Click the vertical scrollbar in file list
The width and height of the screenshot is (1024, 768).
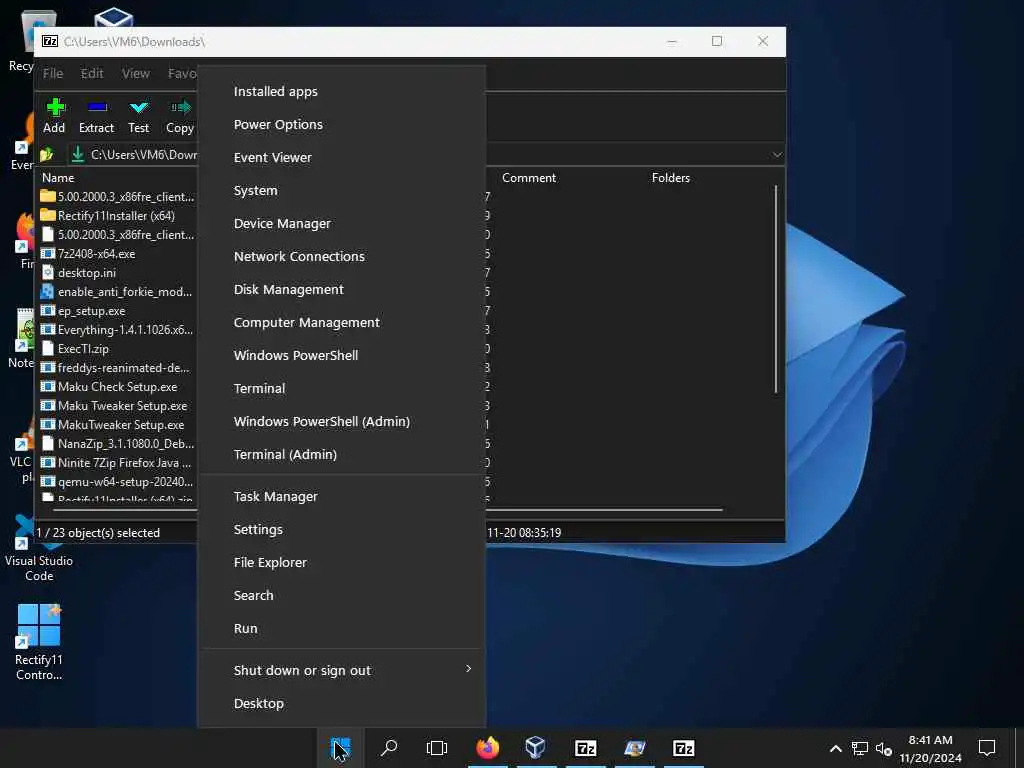tap(776, 289)
